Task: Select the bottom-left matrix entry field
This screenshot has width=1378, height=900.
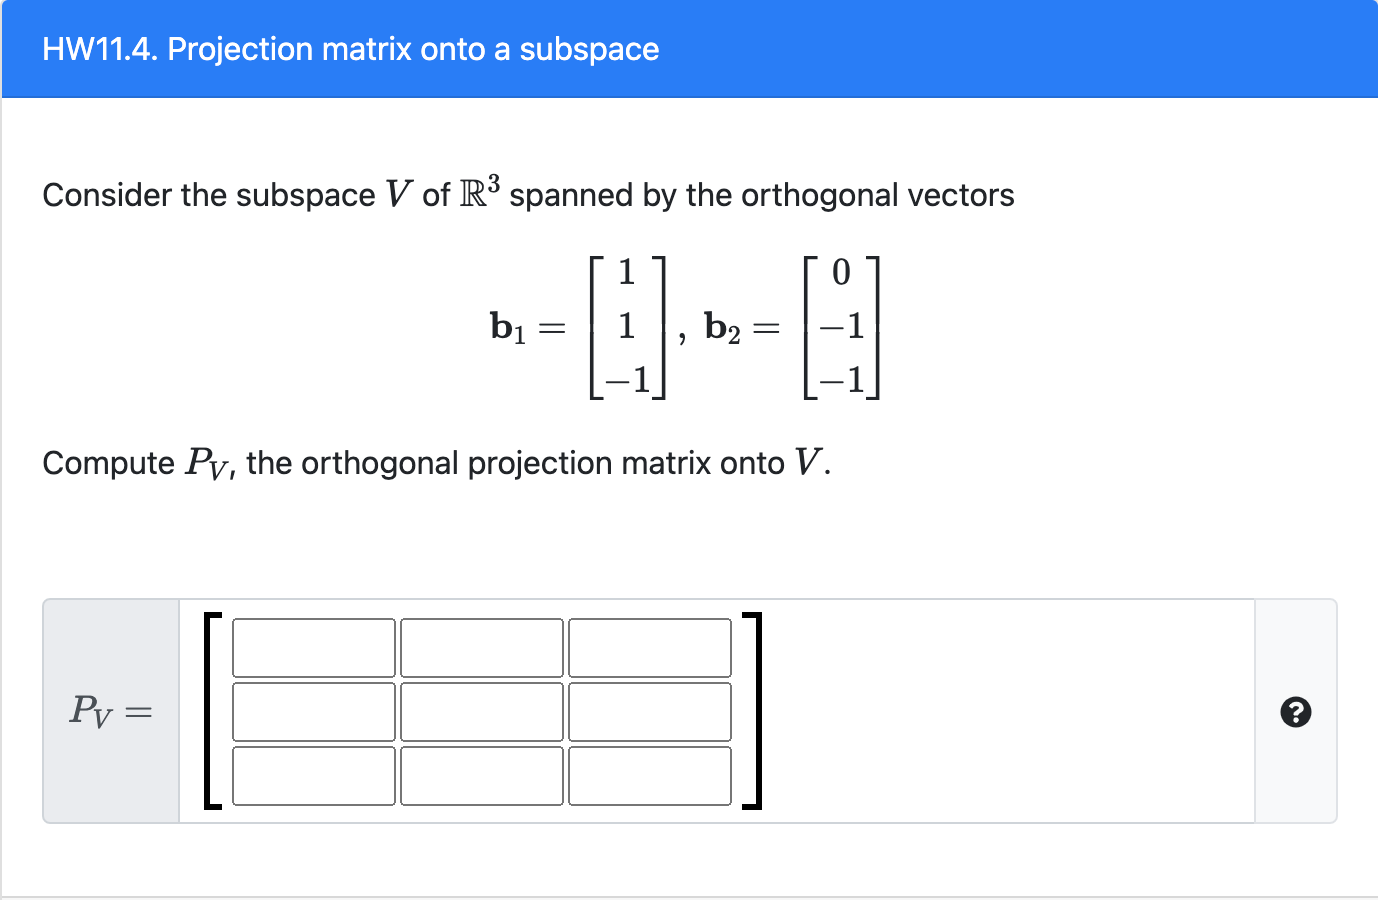Action: click(x=312, y=775)
